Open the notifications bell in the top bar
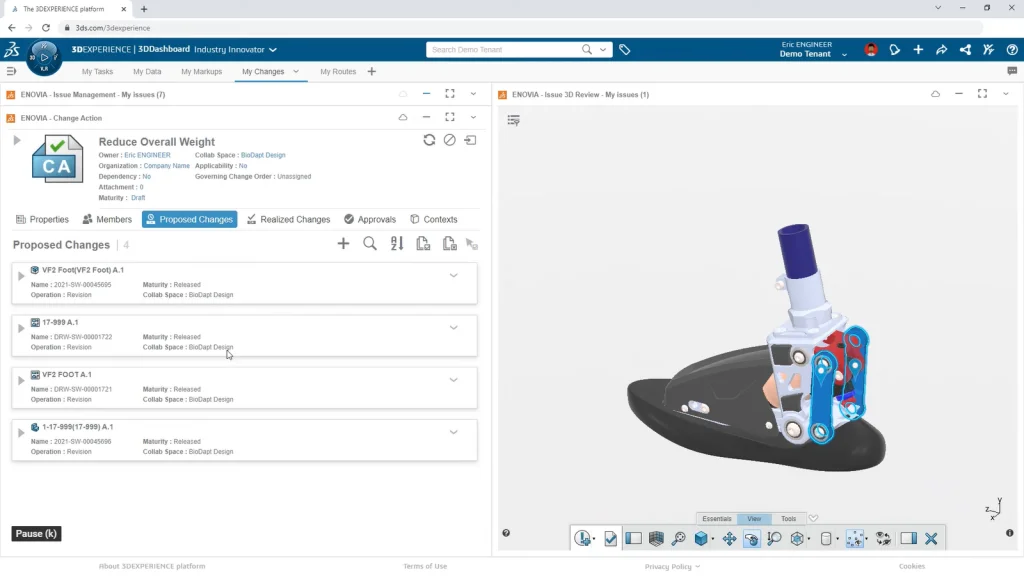1024x576 pixels. tap(895, 49)
